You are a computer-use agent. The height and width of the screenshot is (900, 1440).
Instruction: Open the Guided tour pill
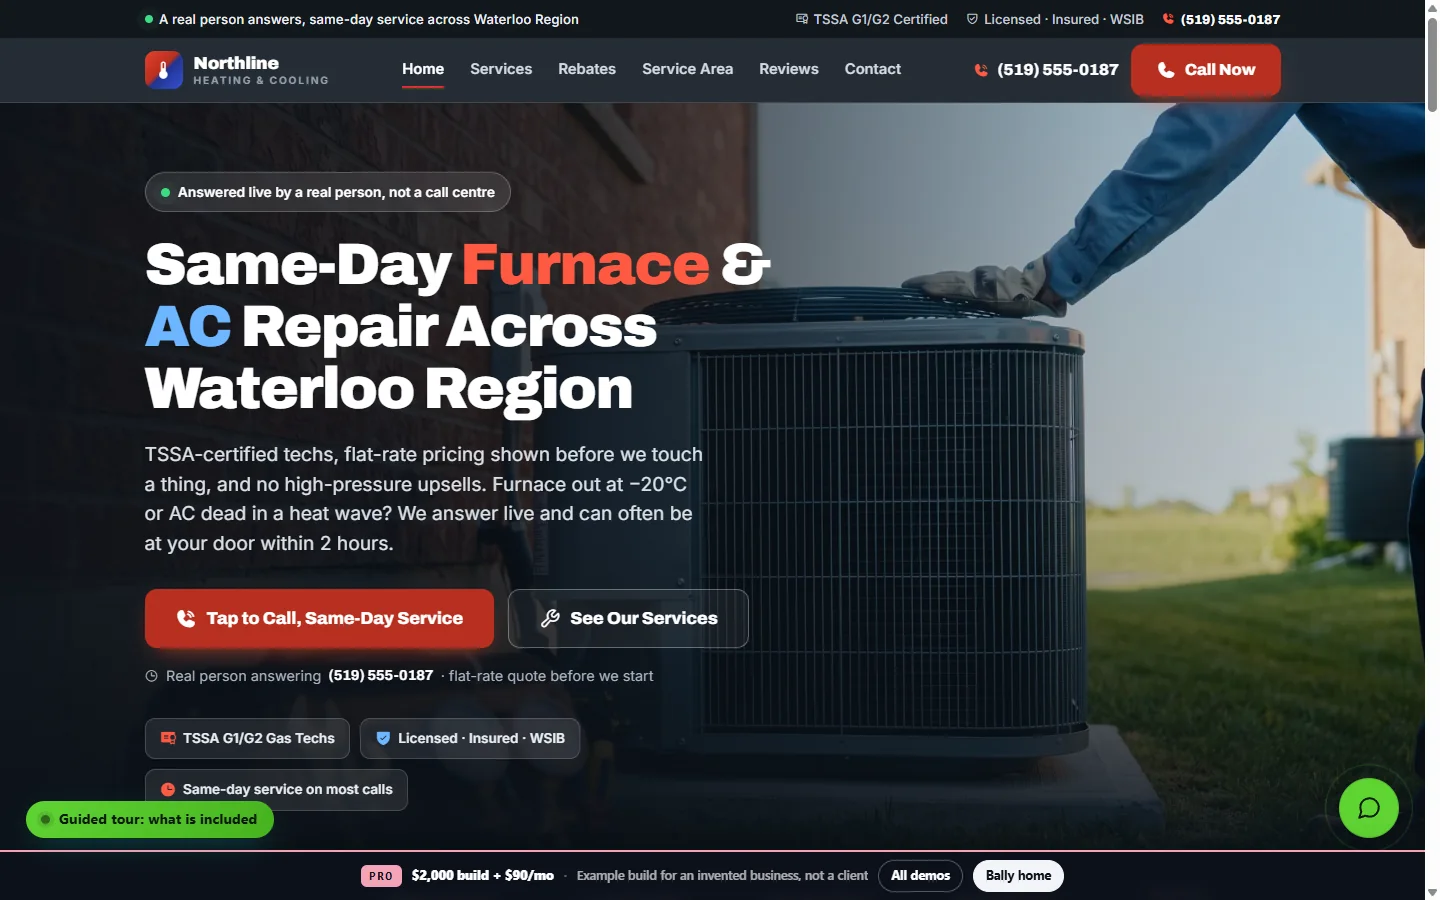pyautogui.click(x=150, y=819)
